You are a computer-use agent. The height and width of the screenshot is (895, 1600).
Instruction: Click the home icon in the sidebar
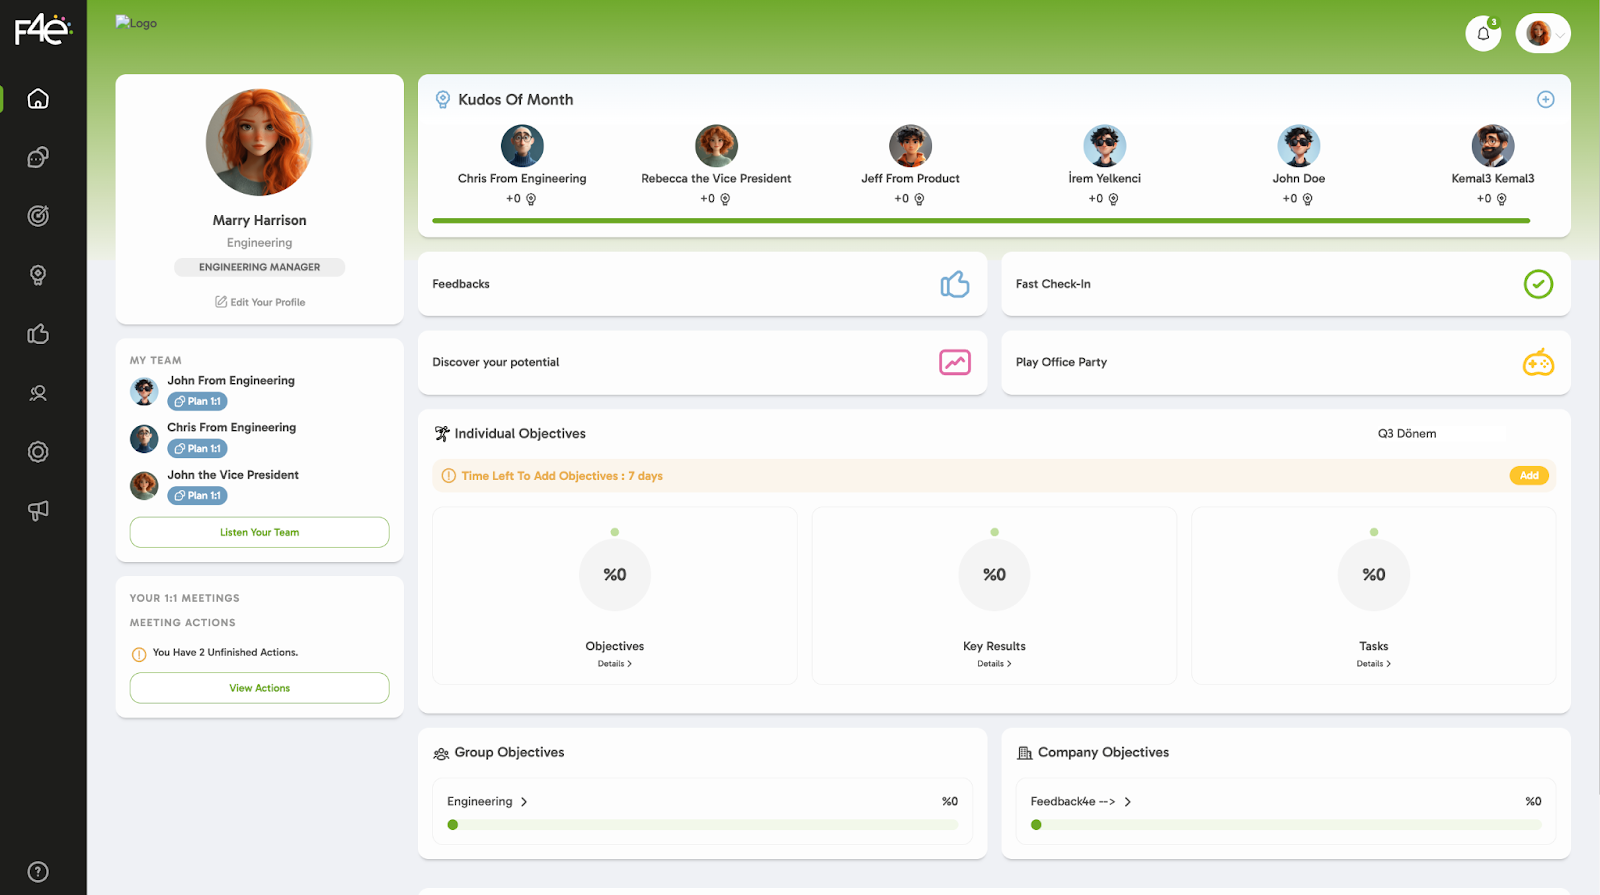pos(38,99)
